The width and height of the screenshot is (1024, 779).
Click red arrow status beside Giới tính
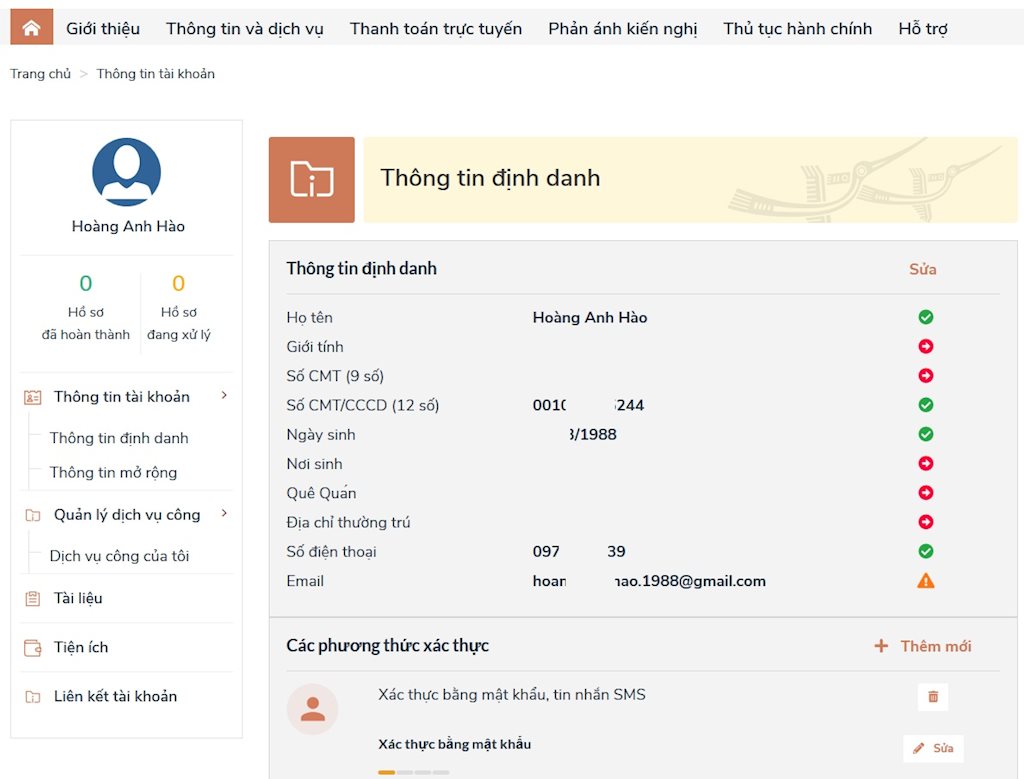tap(925, 347)
